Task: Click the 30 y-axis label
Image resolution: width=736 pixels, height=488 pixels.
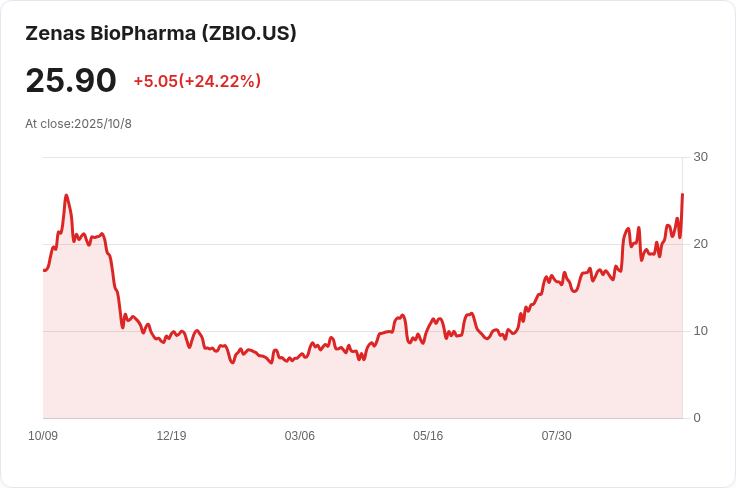Action: (x=700, y=157)
